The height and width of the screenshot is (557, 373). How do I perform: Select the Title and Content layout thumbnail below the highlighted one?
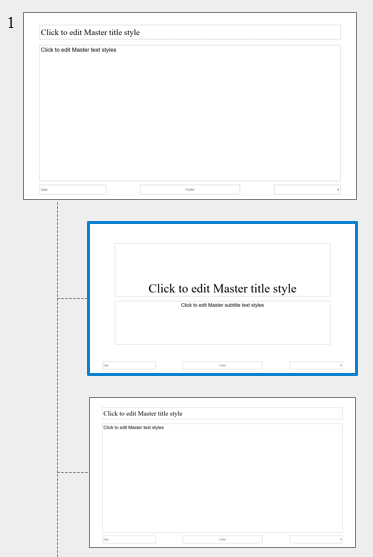(x=222, y=472)
